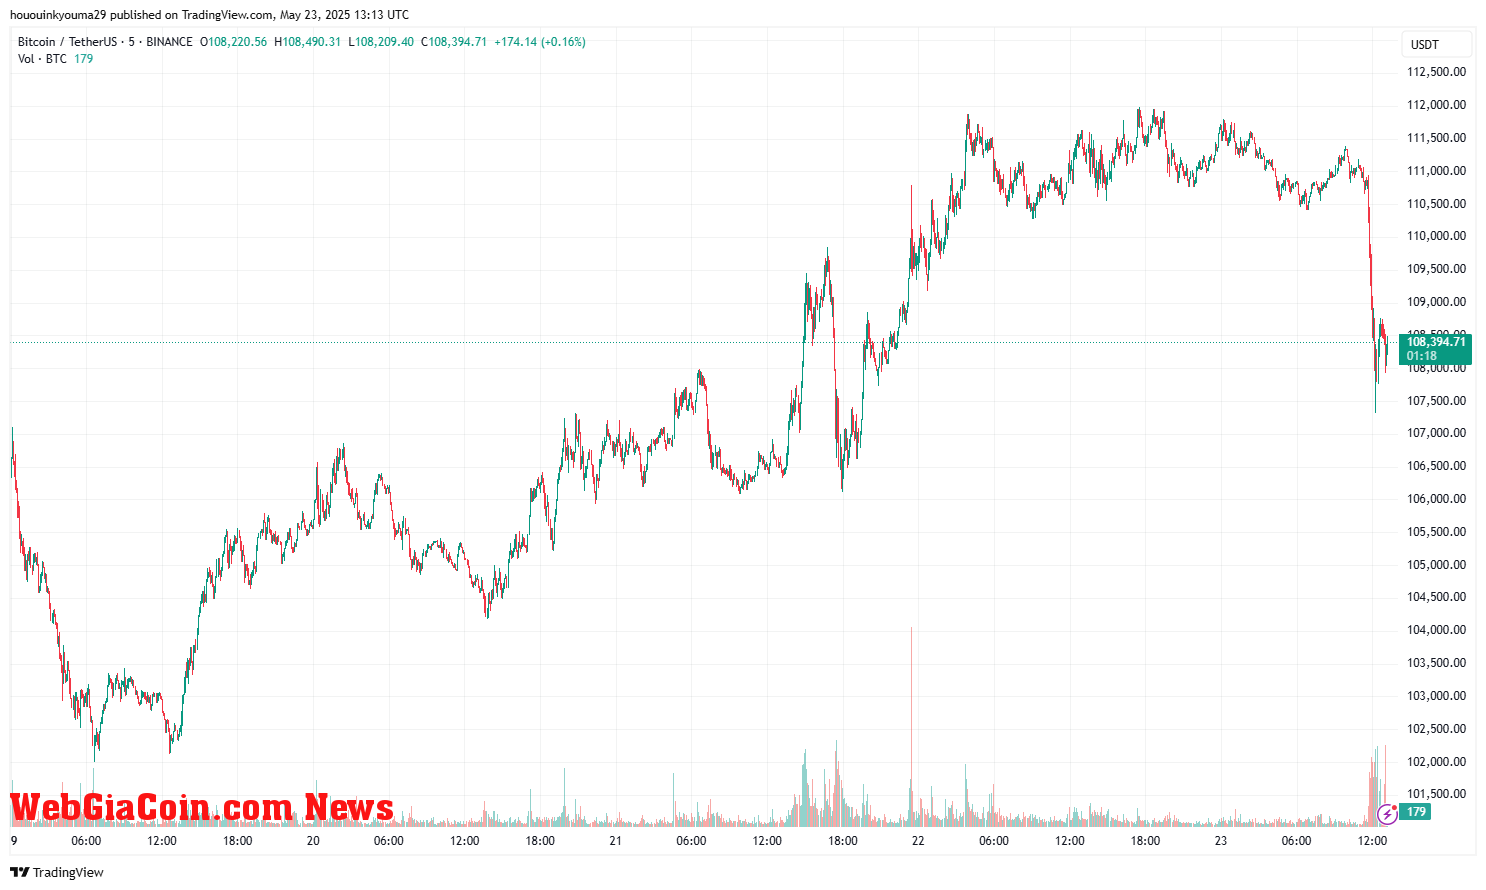Click the volume value 179 in legend

(84, 59)
